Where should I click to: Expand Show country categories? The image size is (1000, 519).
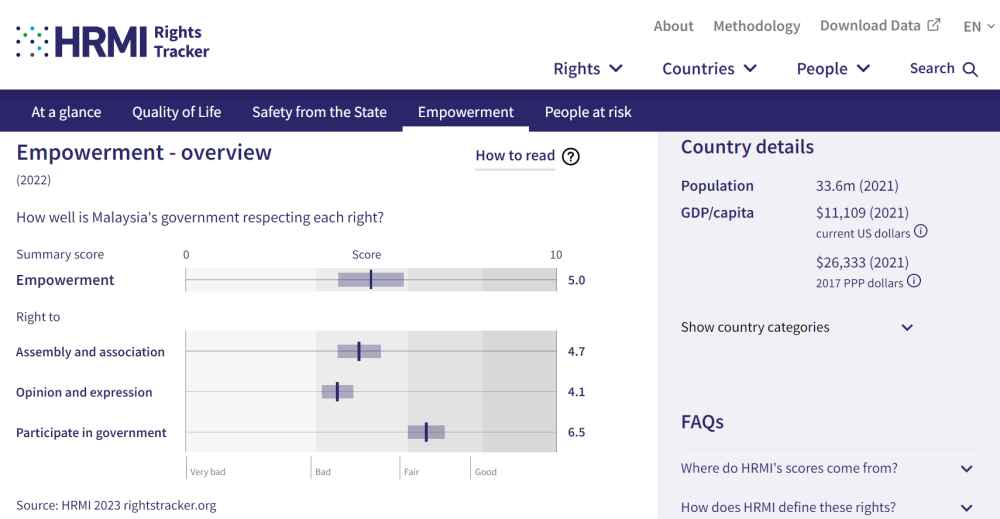click(797, 328)
